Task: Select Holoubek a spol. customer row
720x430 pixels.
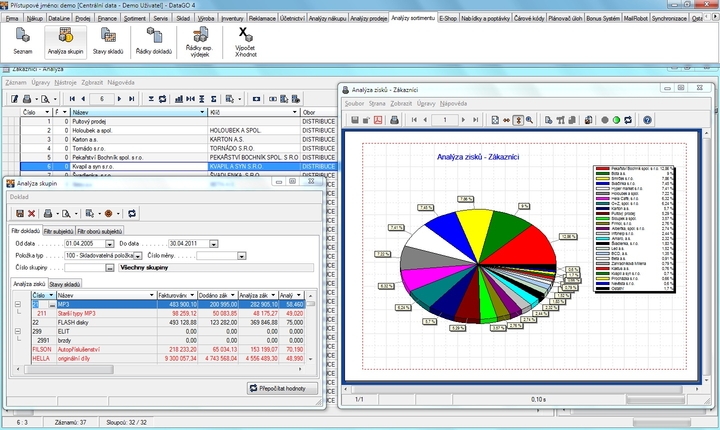Action: tap(179, 130)
